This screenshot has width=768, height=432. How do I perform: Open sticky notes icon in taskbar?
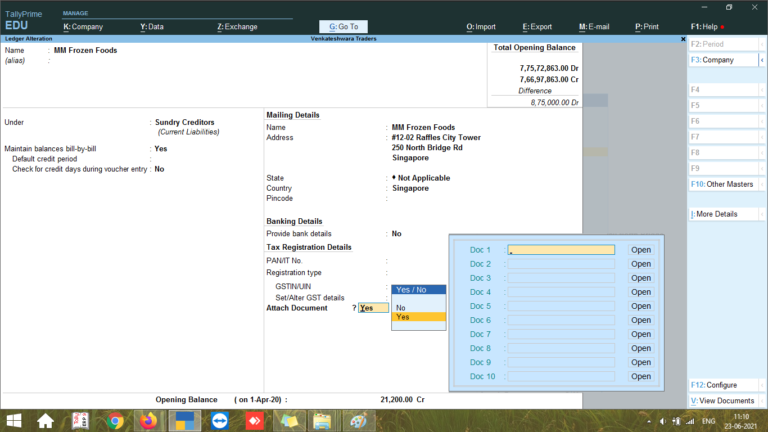coord(289,421)
